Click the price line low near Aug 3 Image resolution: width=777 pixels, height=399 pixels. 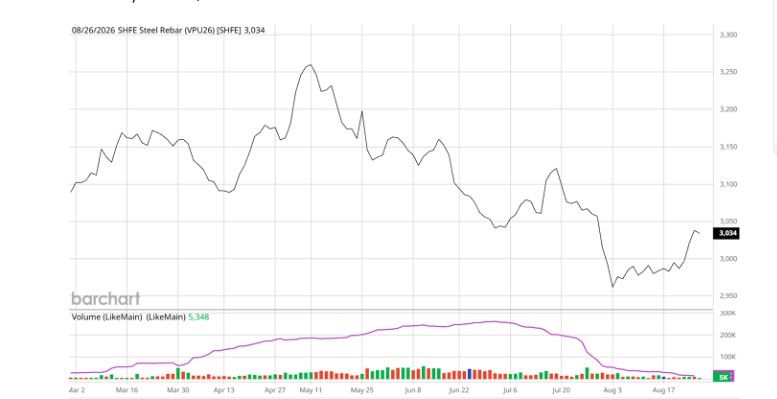[612, 286]
